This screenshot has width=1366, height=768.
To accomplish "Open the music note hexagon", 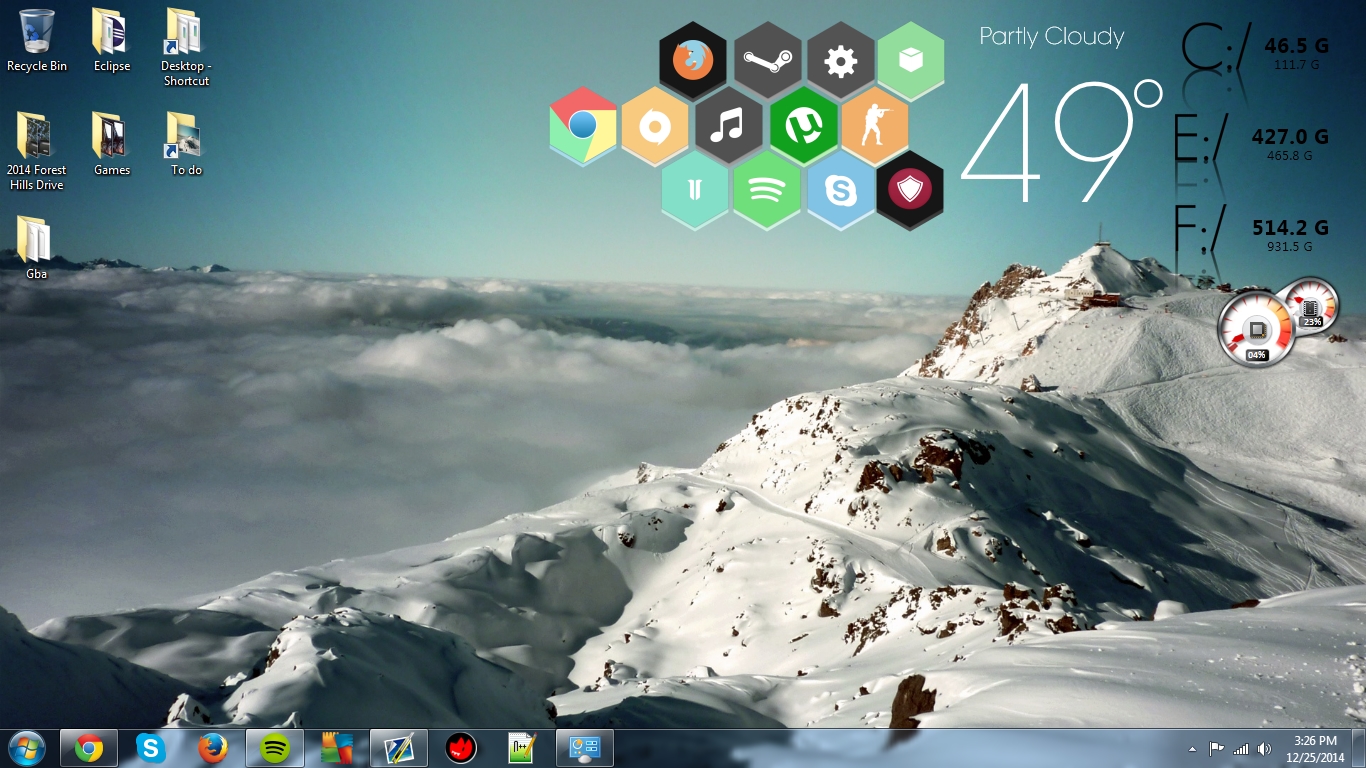I will tap(729, 126).
